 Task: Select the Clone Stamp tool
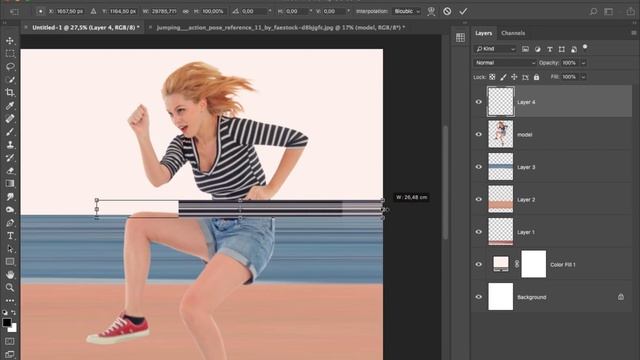10,145
